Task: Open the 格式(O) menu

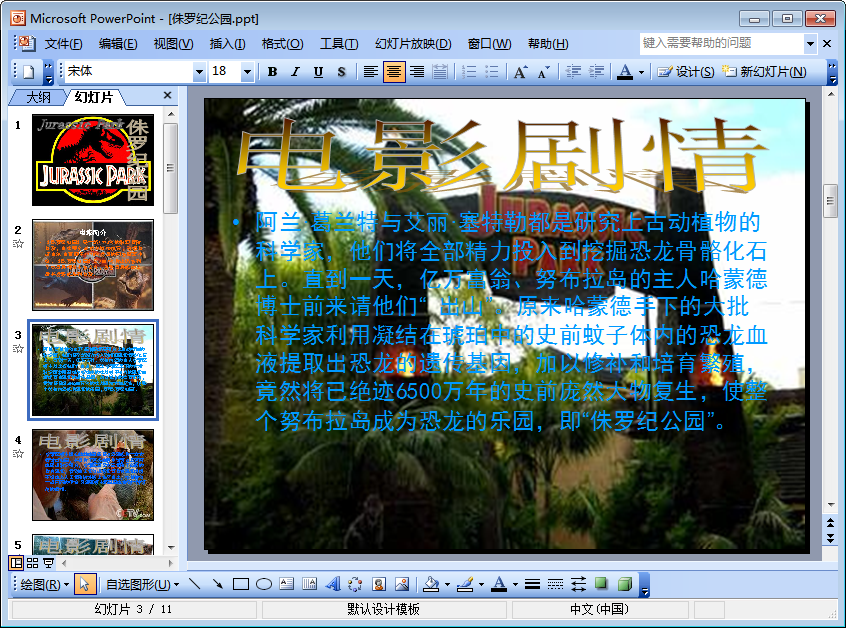Action: (282, 44)
